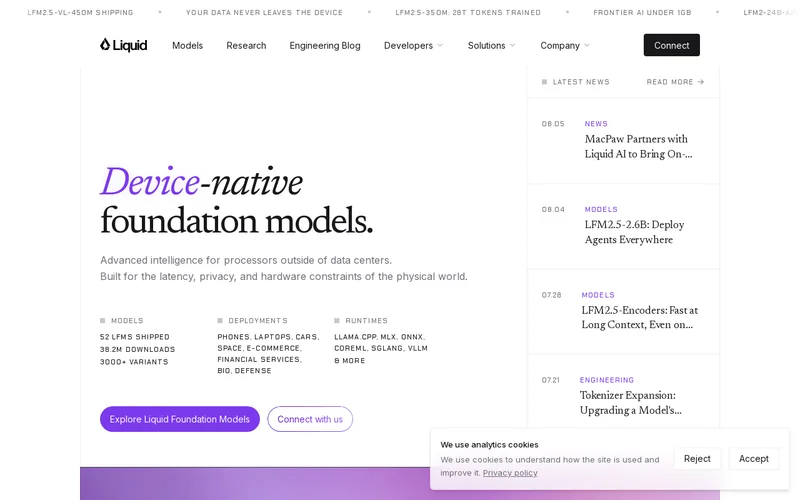
Task: Click the LATEST NEWS heading
Action: coord(581,82)
